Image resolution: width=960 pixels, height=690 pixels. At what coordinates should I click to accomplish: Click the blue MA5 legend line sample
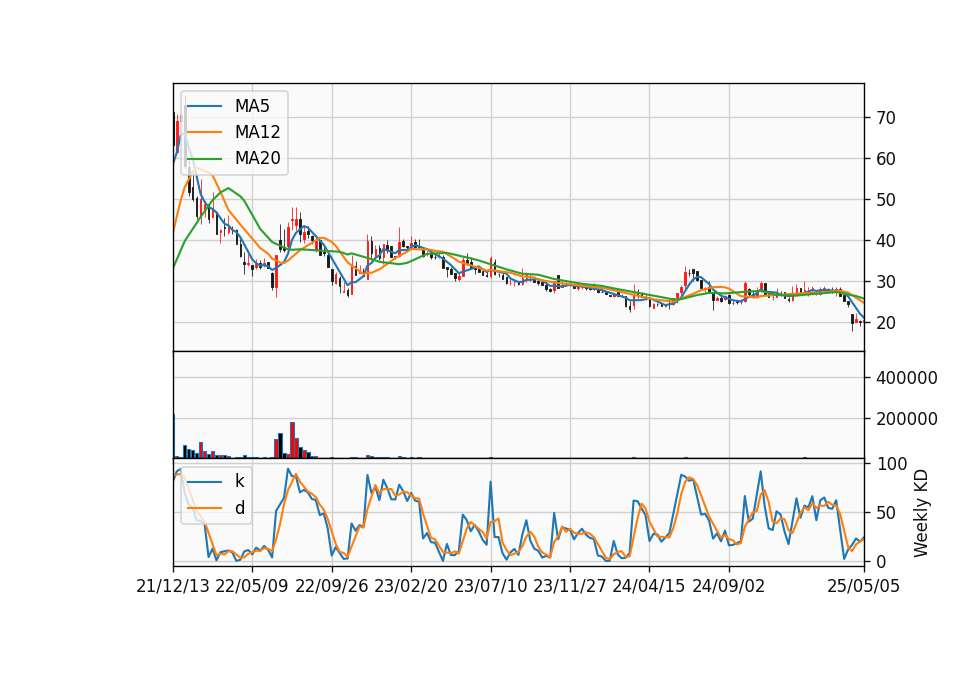[204, 107]
